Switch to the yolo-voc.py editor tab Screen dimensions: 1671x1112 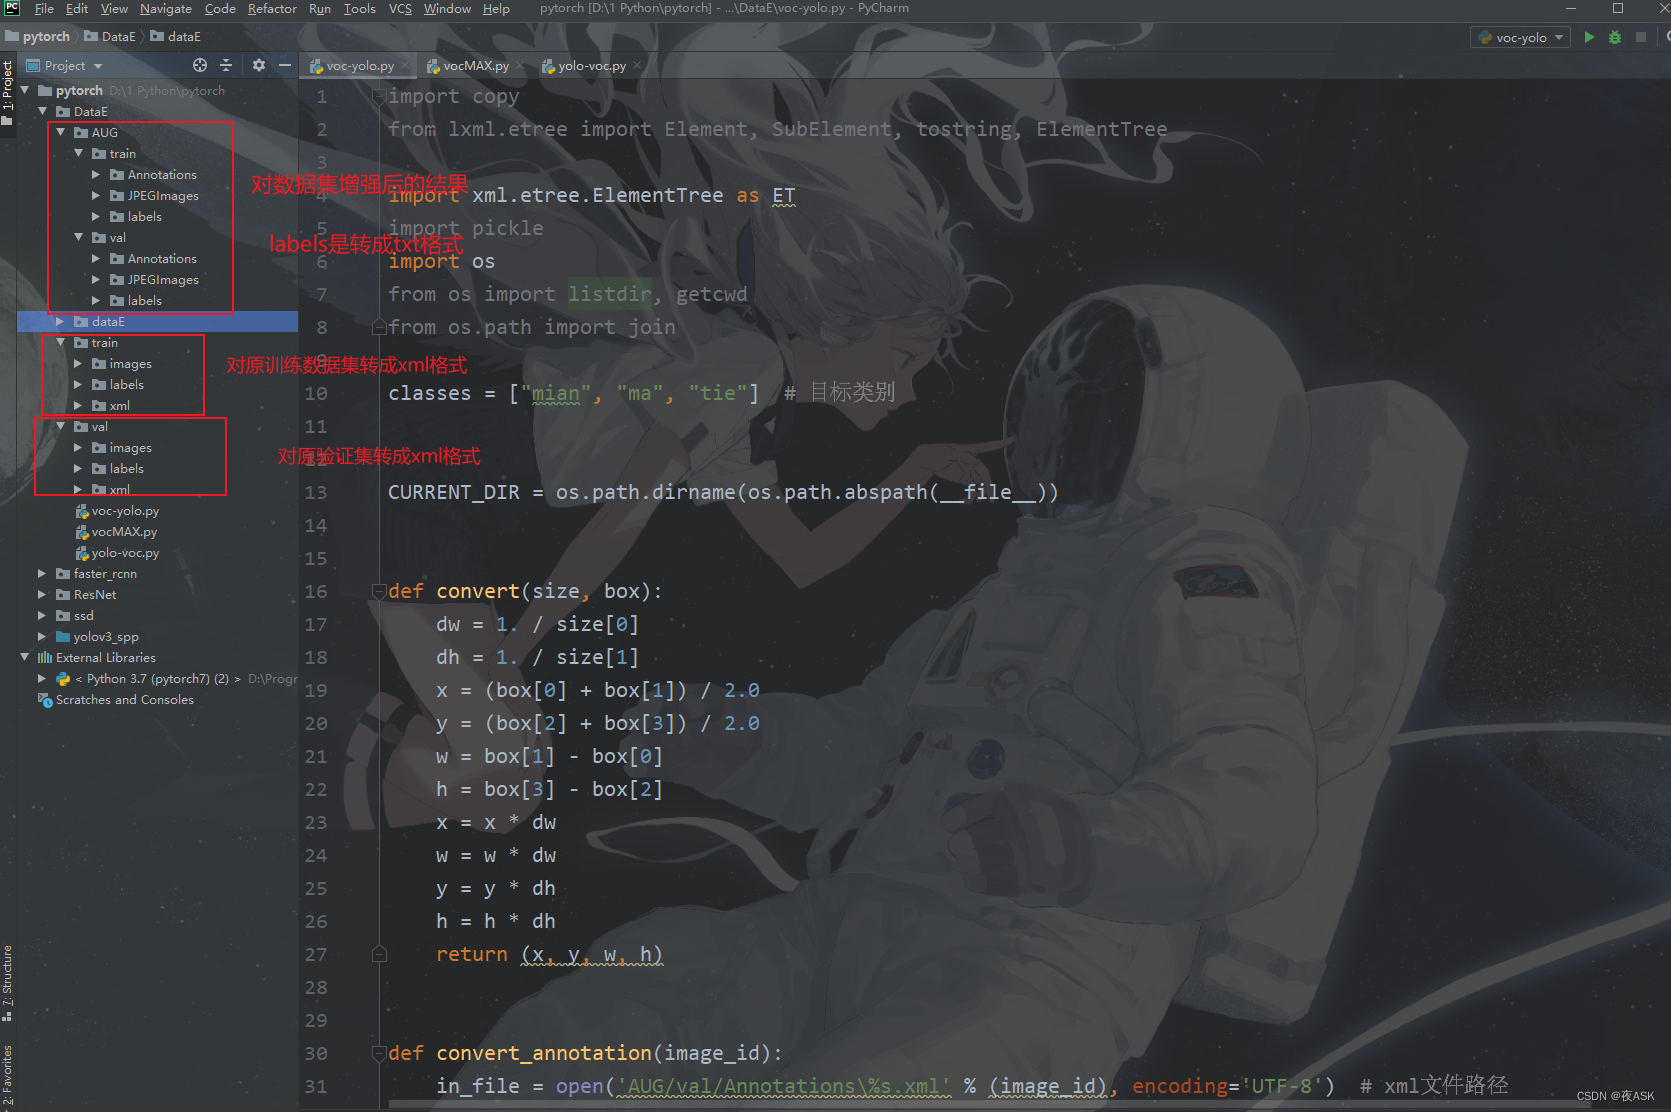(592, 66)
